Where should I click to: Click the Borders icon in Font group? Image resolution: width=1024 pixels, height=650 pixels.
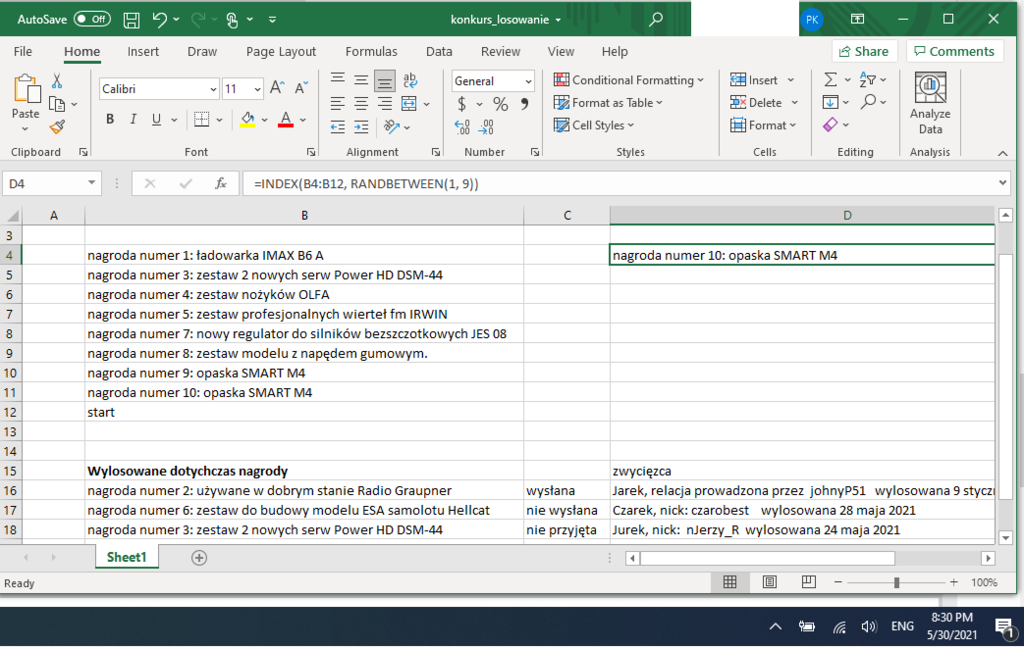201,120
